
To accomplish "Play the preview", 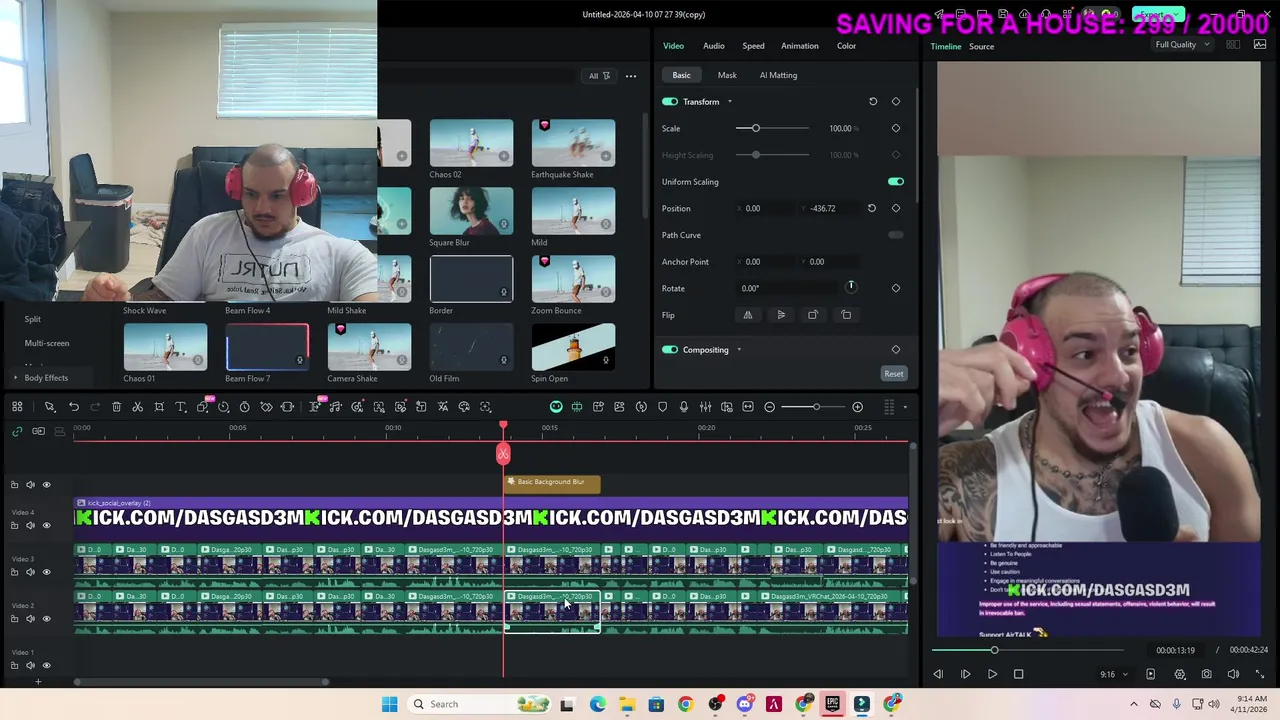I will click(992, 675).
